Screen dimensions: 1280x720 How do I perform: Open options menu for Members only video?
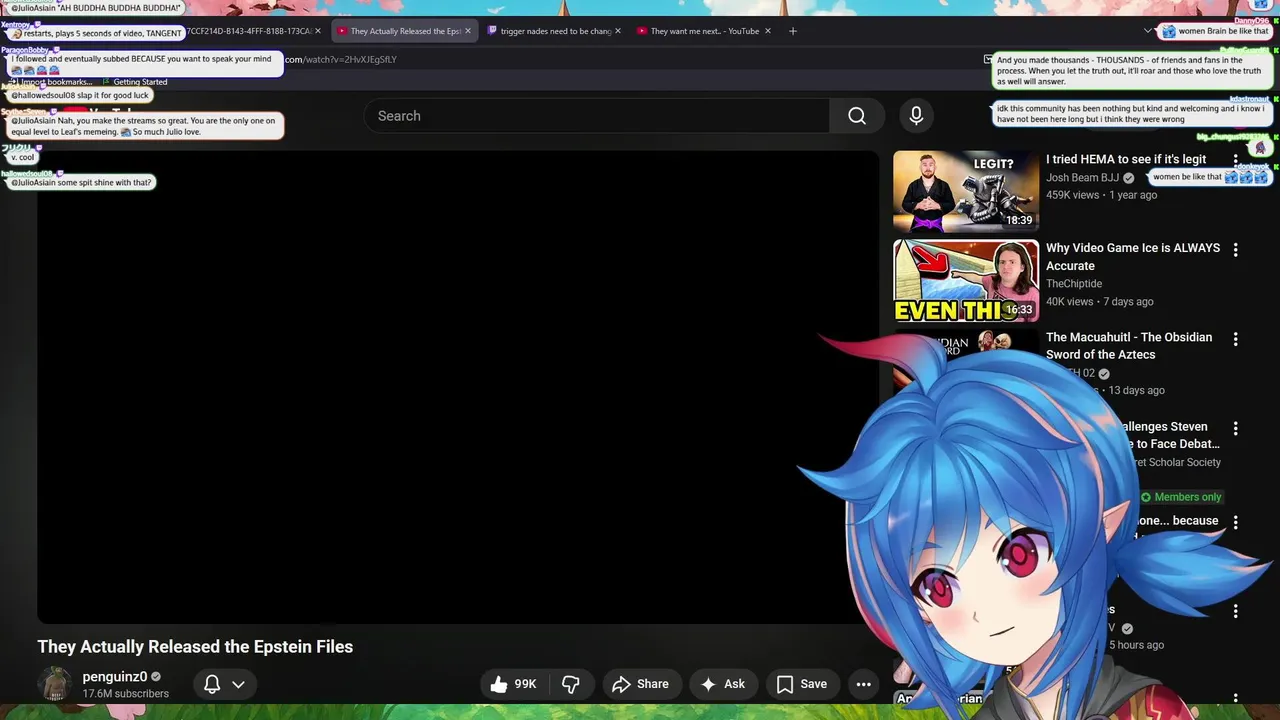1235,522
